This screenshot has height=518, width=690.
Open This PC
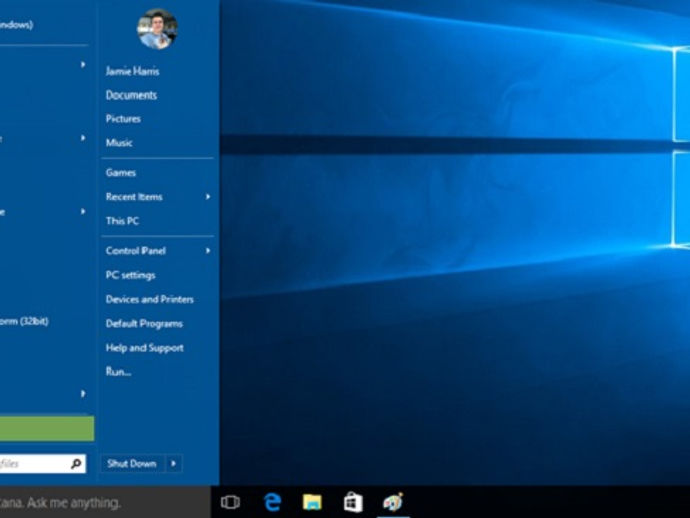point(122,221)
